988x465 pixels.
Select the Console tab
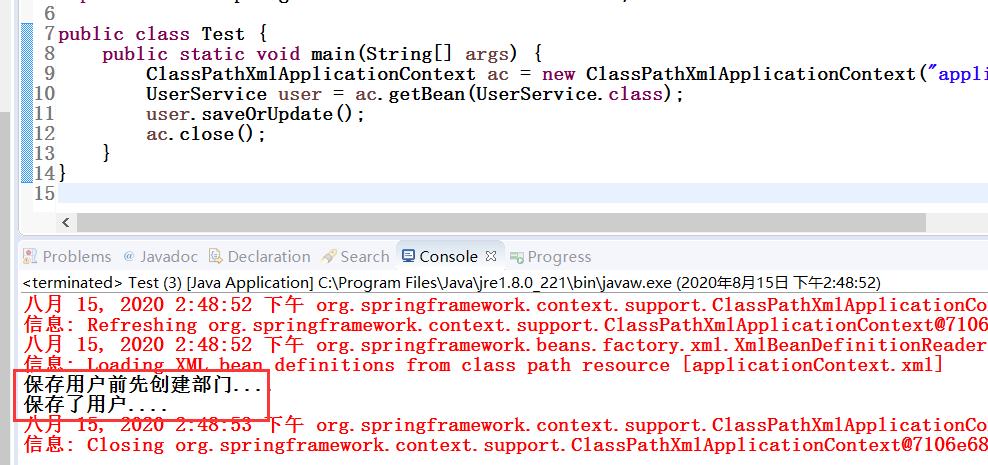tap(449, 256)
